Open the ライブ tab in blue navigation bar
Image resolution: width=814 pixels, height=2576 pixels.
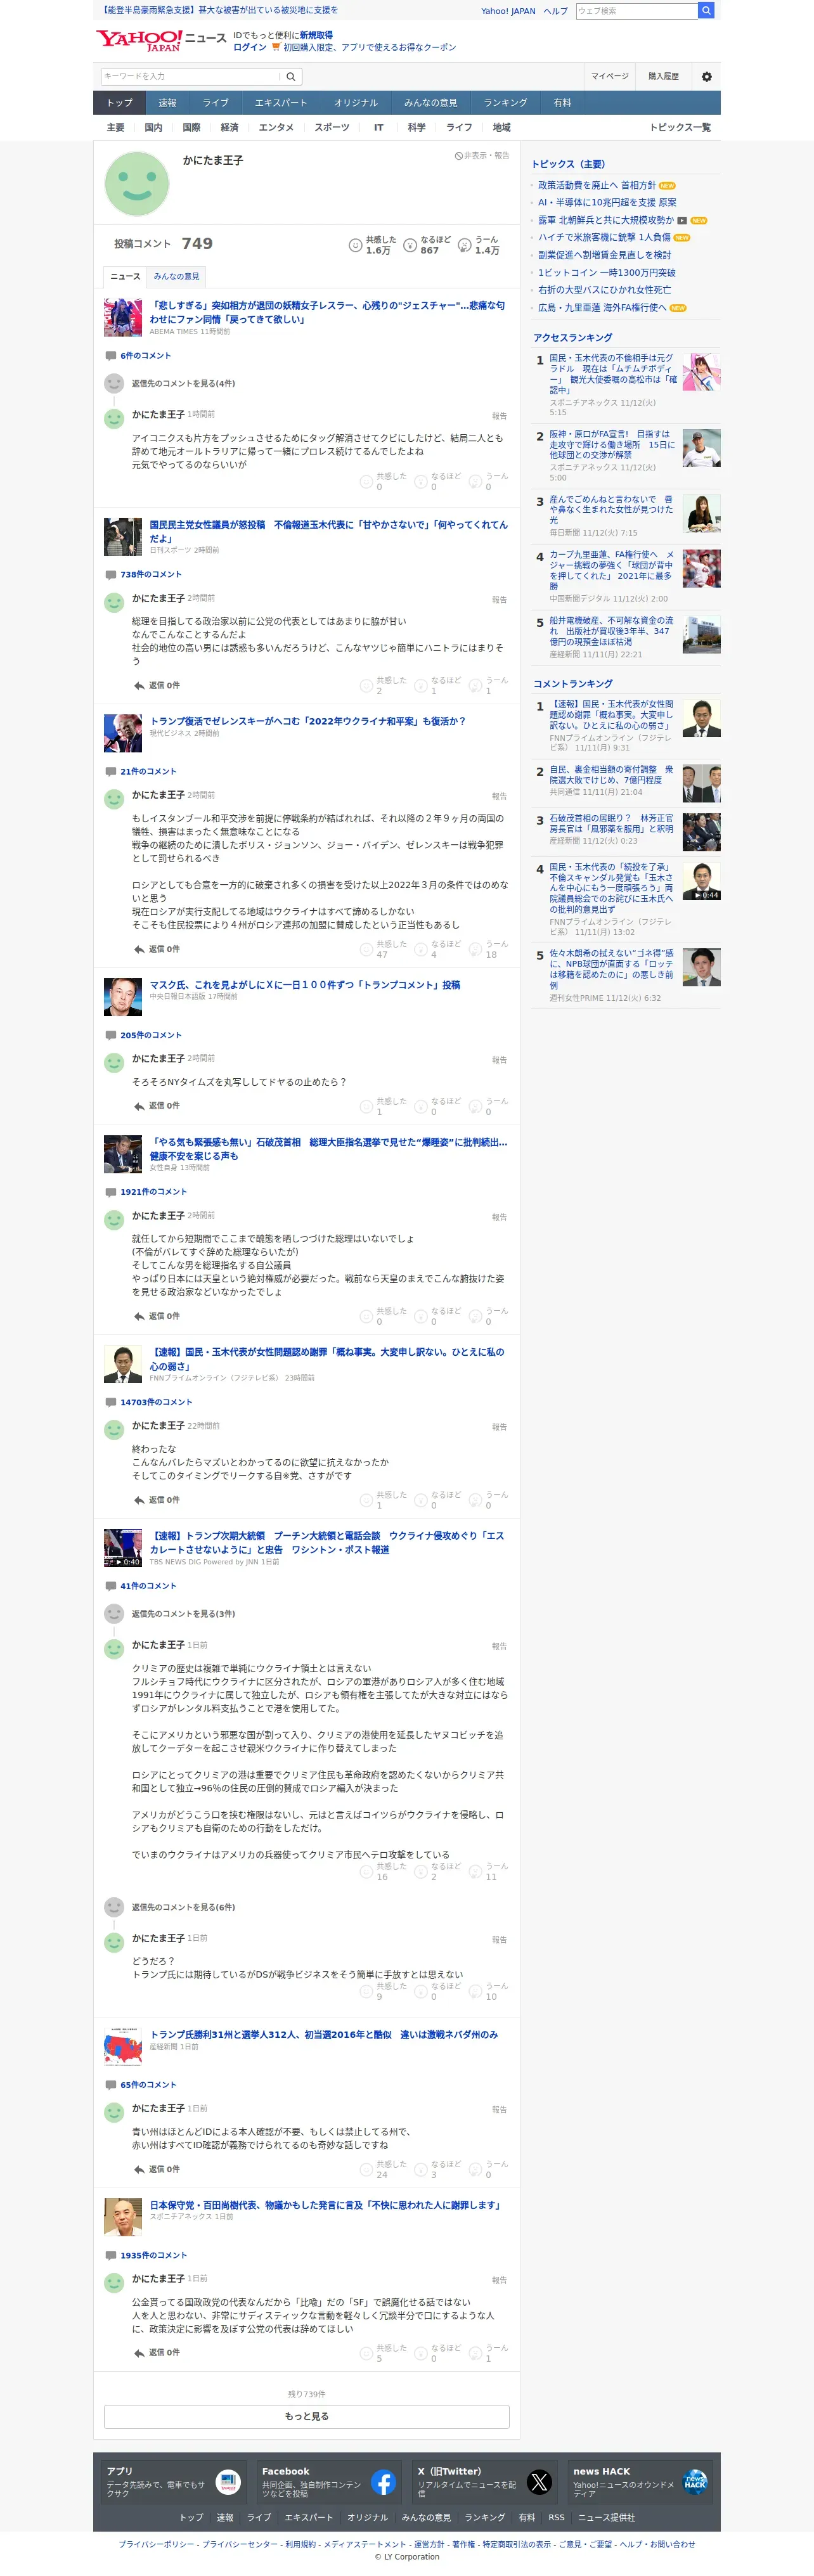pos(216,103)
